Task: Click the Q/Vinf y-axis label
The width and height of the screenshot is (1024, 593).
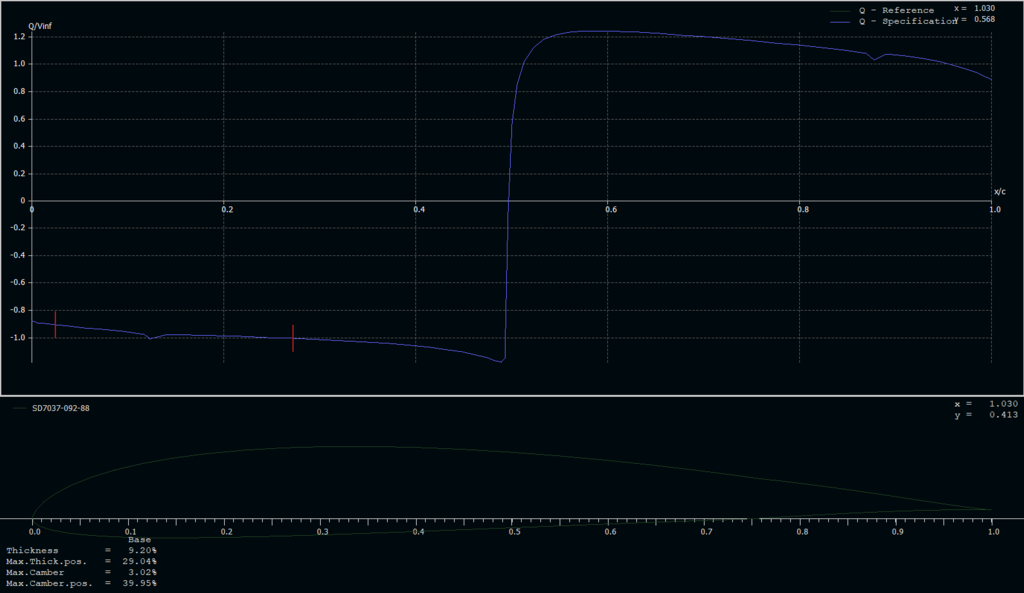Action: [41, 25]
